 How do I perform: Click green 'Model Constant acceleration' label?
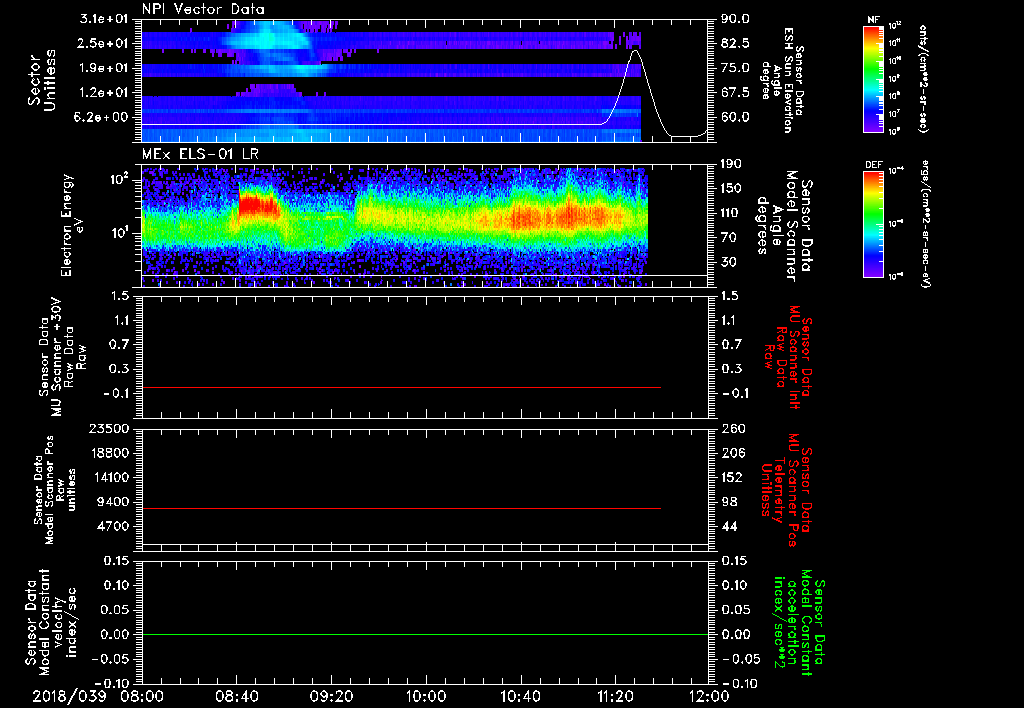(799, 624)
